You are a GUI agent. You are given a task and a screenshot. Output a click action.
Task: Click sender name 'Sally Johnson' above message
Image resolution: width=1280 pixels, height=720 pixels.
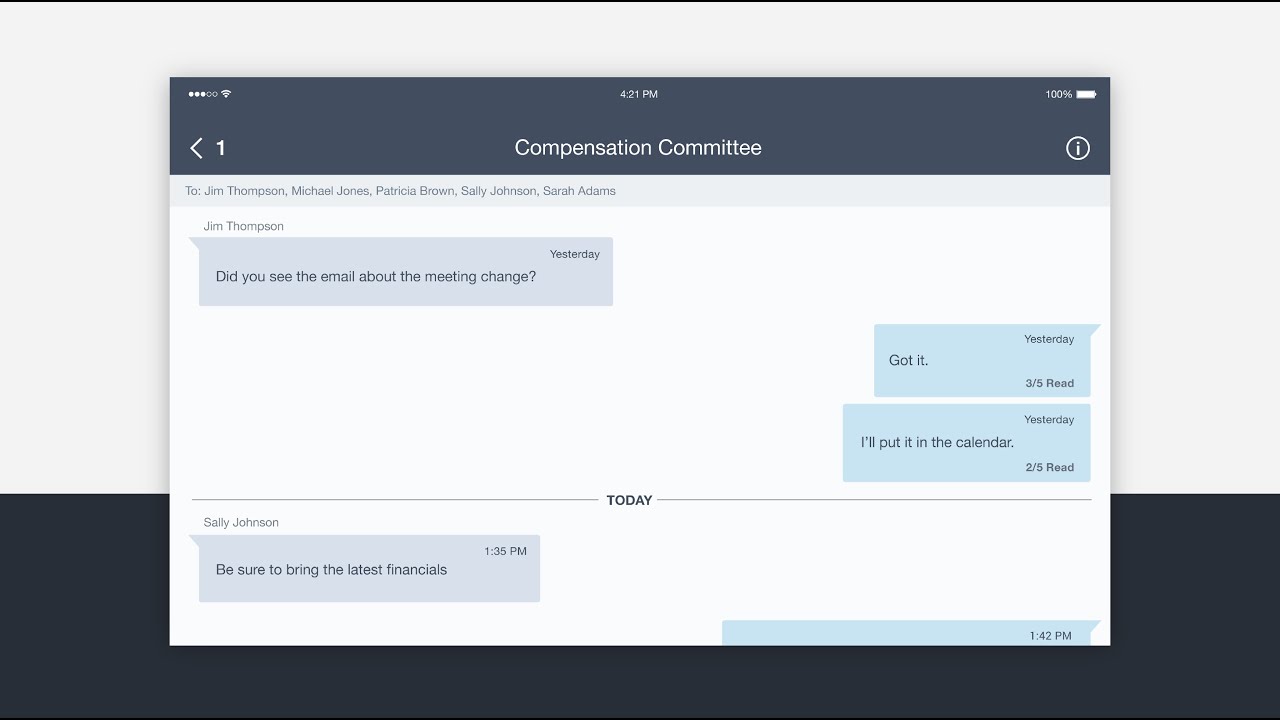[x=241, y=522]
